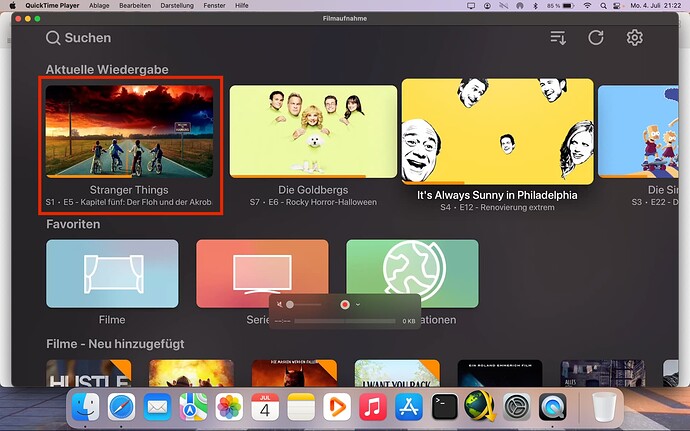Viewport: 690px width, 431px height.
Task: Open the Simpsons thumbnail
Action: point(638,131)
